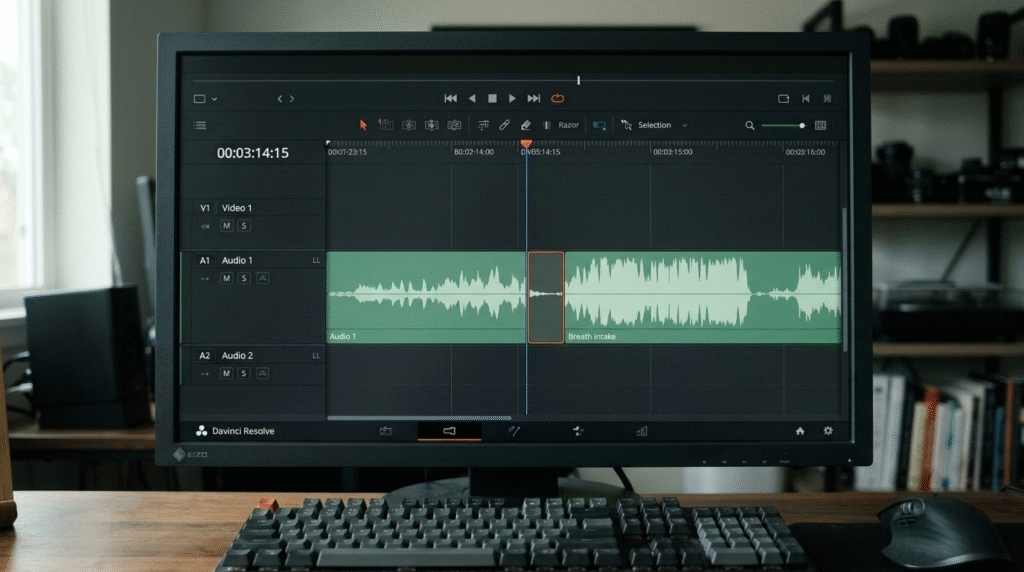Click the flag marker tool icon
The height and width of the screenshot is (572, 1024).
coord(483,125)
